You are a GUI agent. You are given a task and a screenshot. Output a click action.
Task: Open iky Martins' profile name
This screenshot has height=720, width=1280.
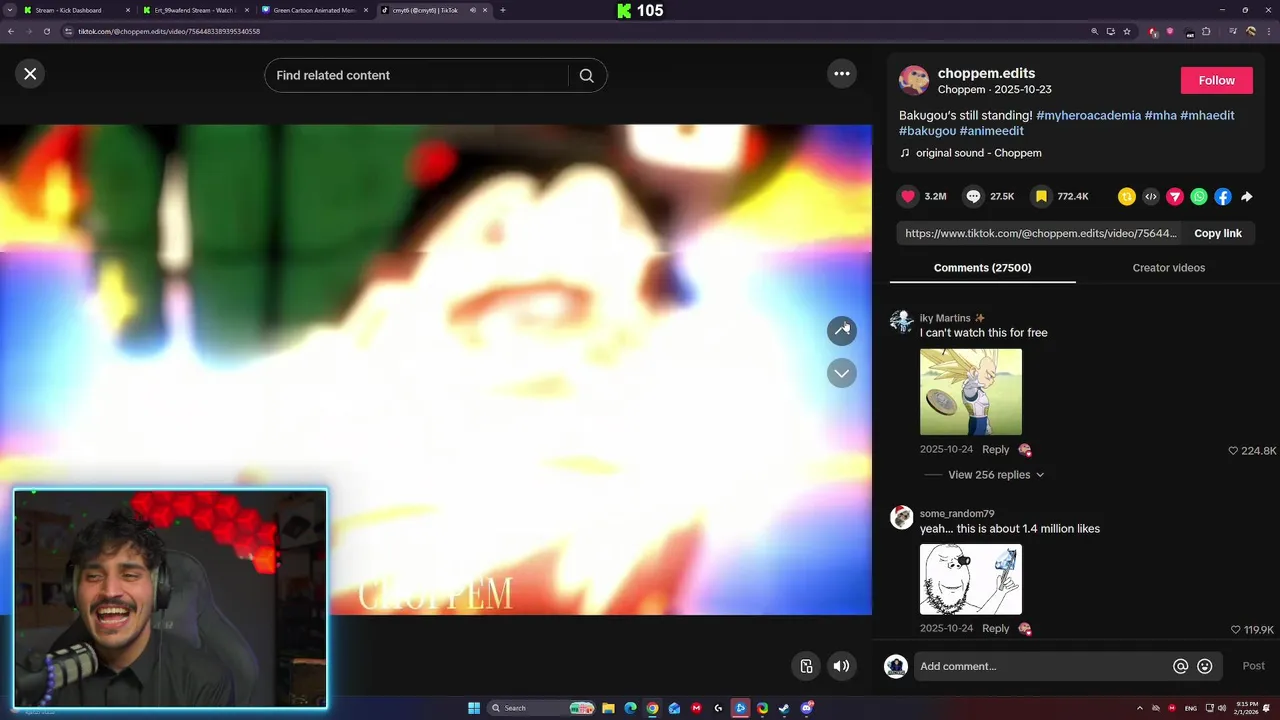pos(945,318)
